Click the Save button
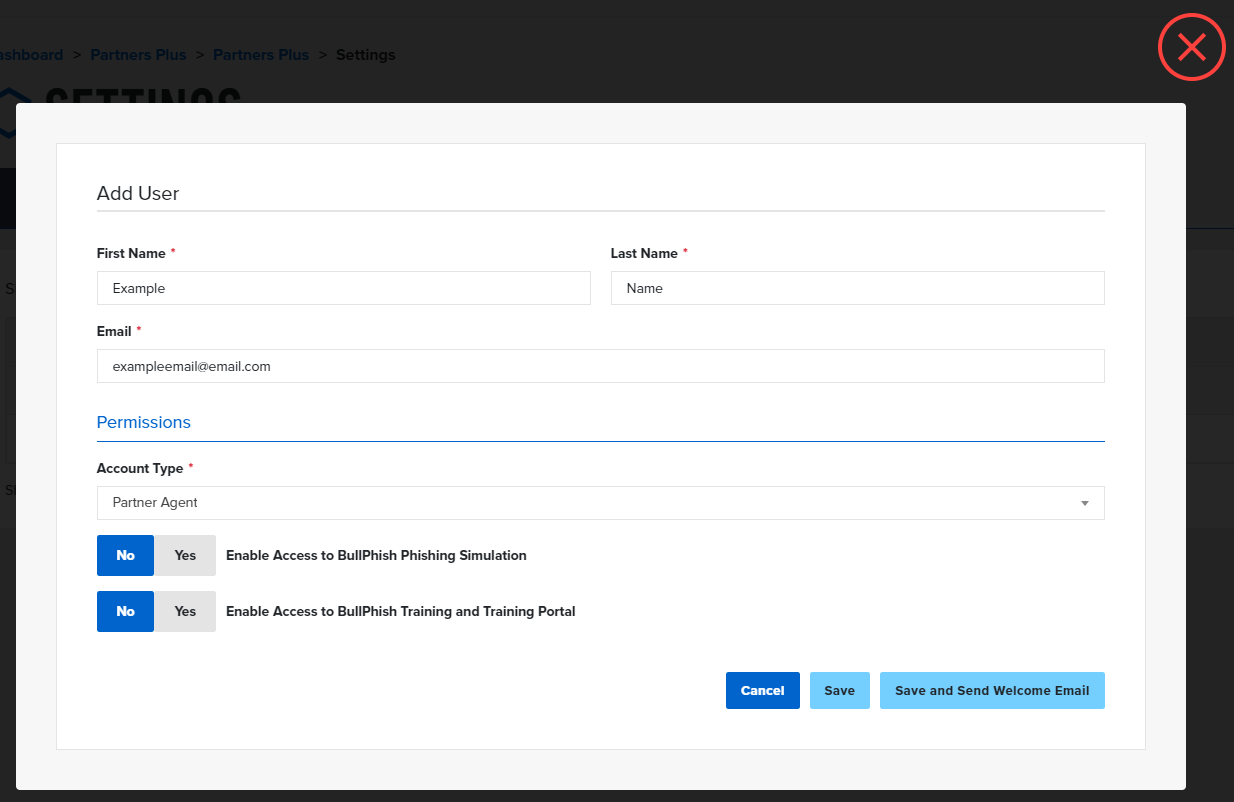Viewport: 1234px width, 802px height. pyautogui.click(x=840, y=690)
